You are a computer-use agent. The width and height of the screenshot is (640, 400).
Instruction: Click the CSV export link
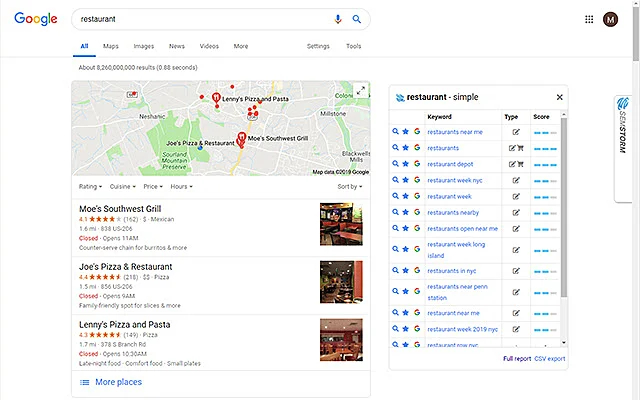[x=550, y=358]
